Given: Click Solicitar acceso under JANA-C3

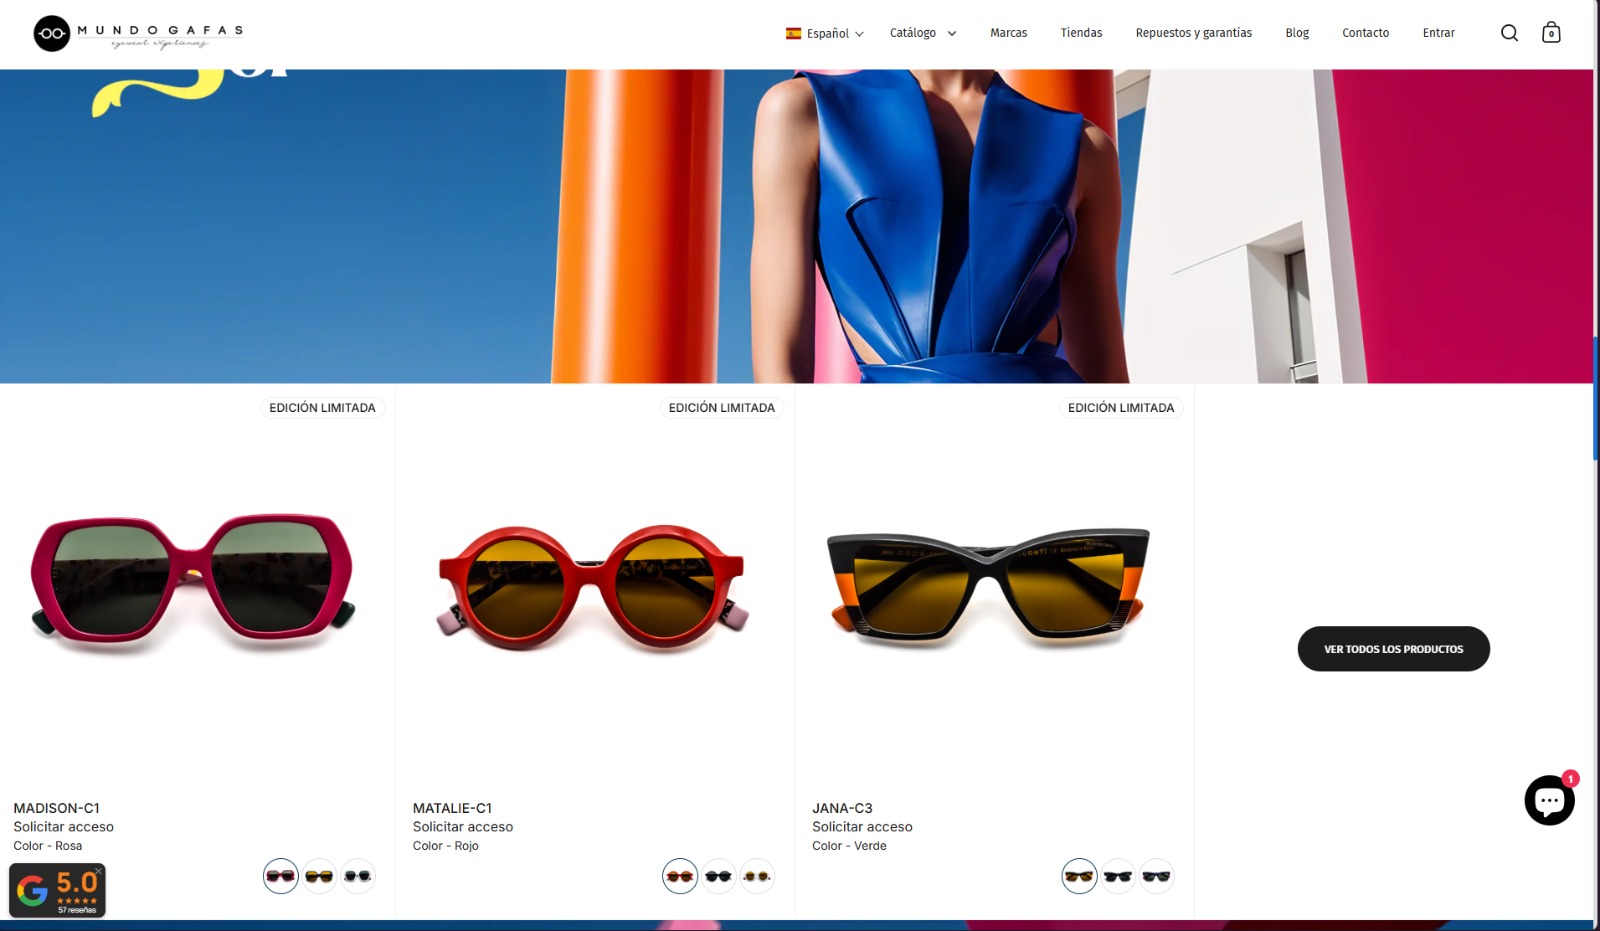Looking at the screenshot, I should click(862, 827).
